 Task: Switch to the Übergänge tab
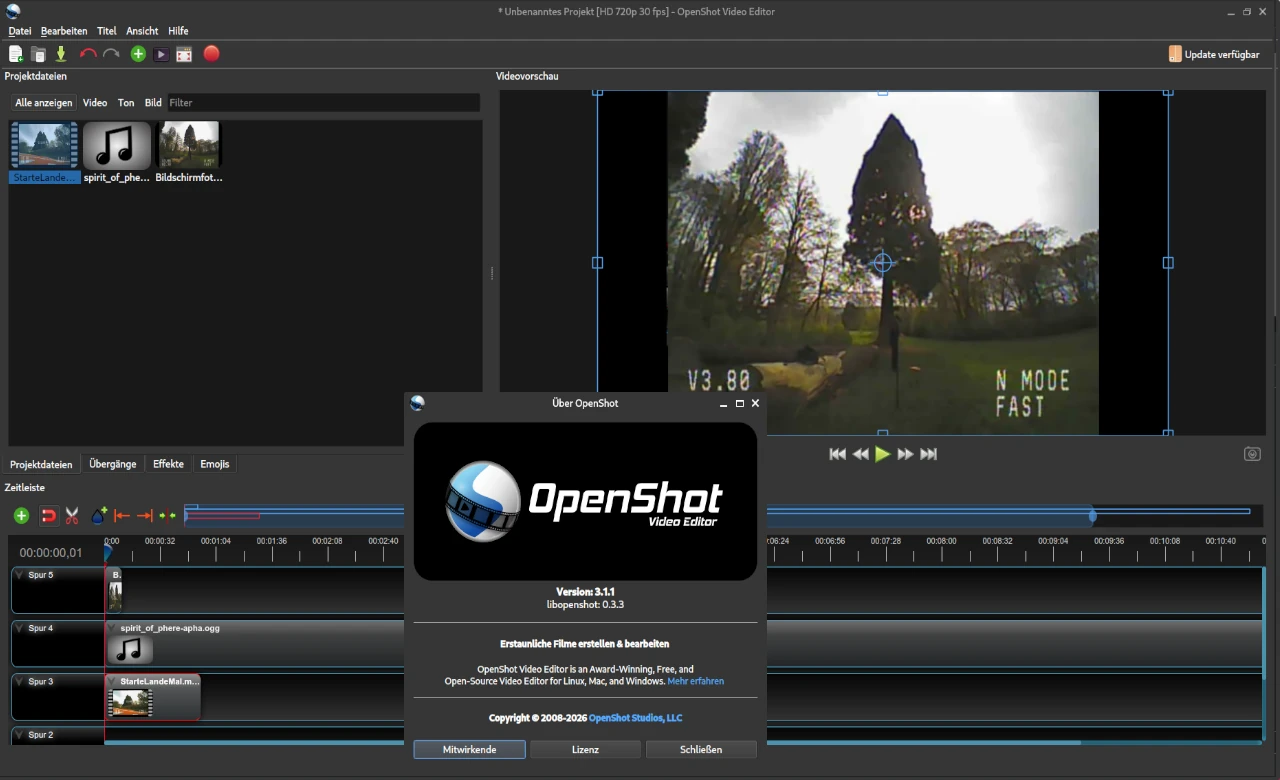click(113, 464)
